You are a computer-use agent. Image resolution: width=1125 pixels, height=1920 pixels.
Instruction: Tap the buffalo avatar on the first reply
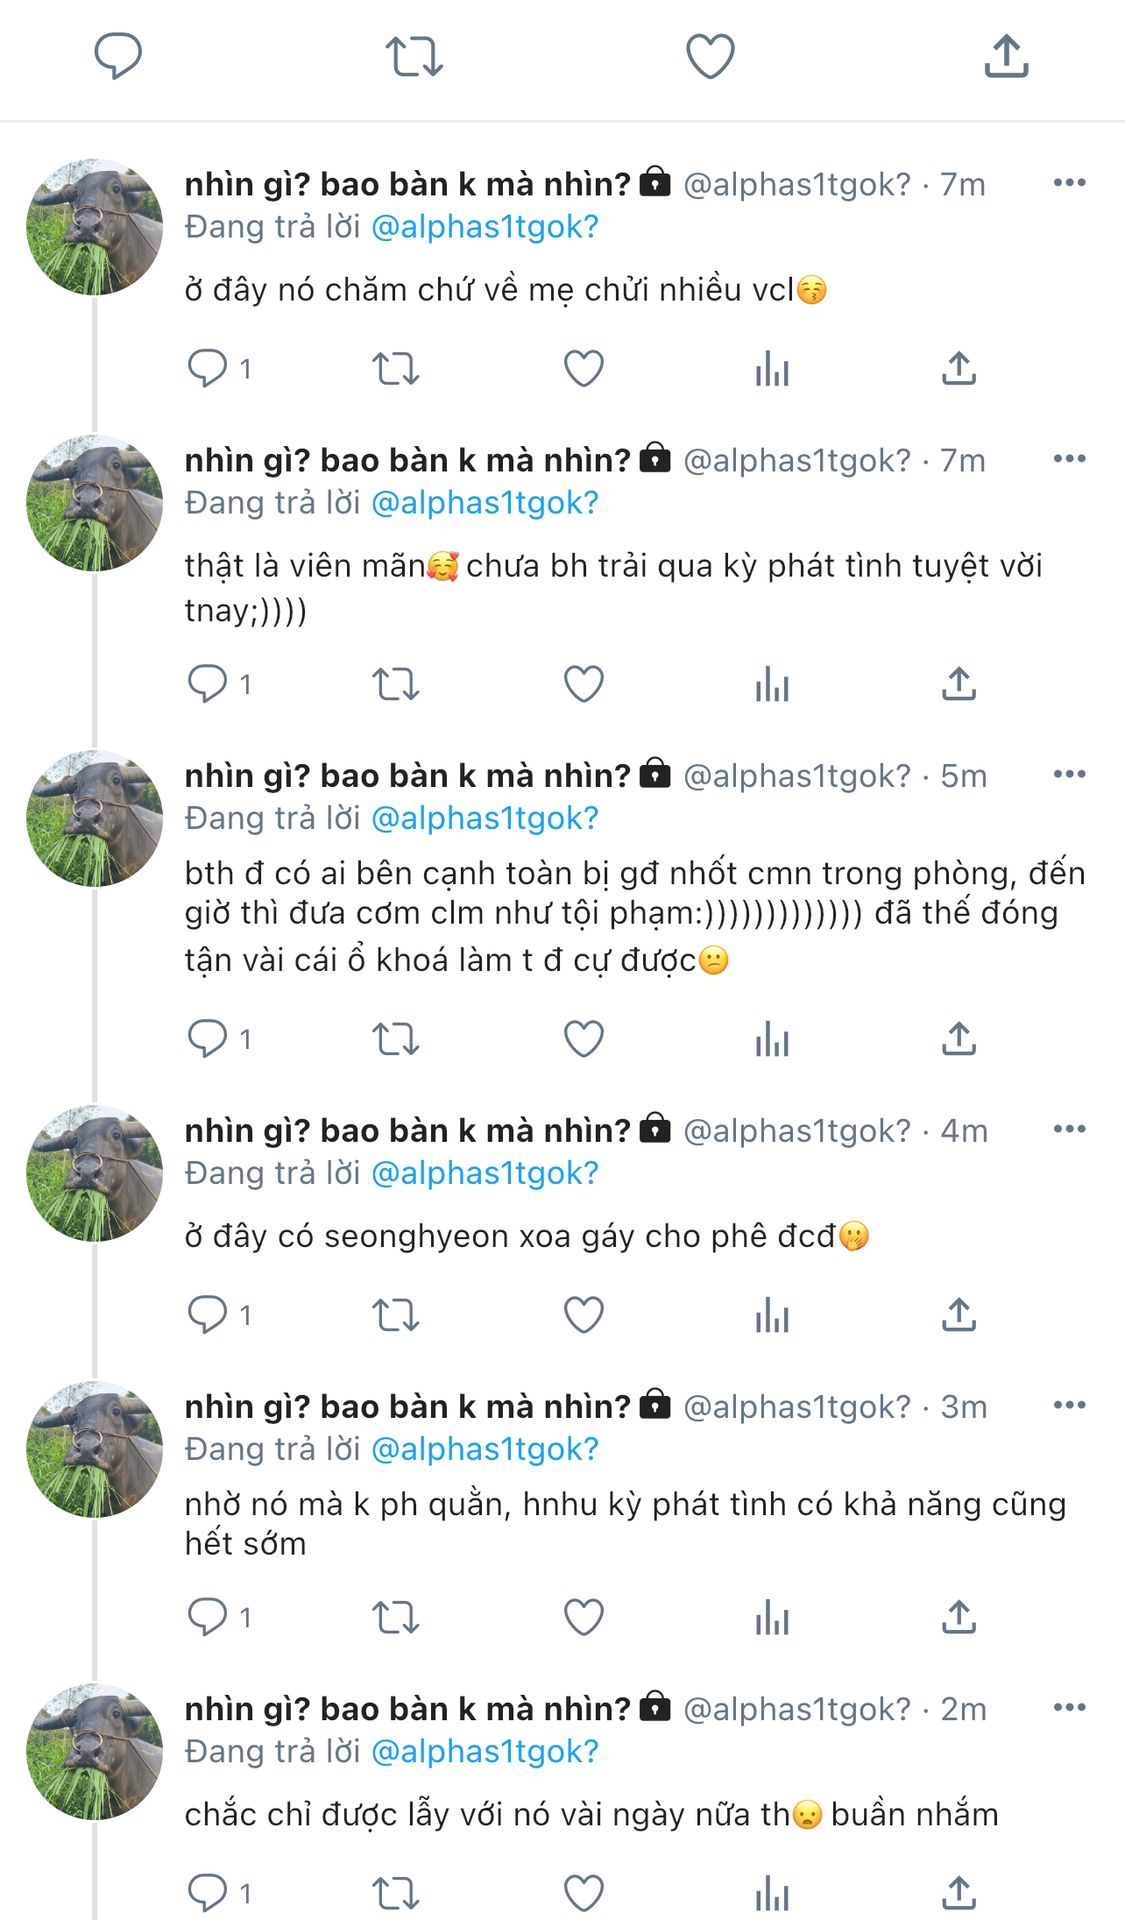[94, 227]
